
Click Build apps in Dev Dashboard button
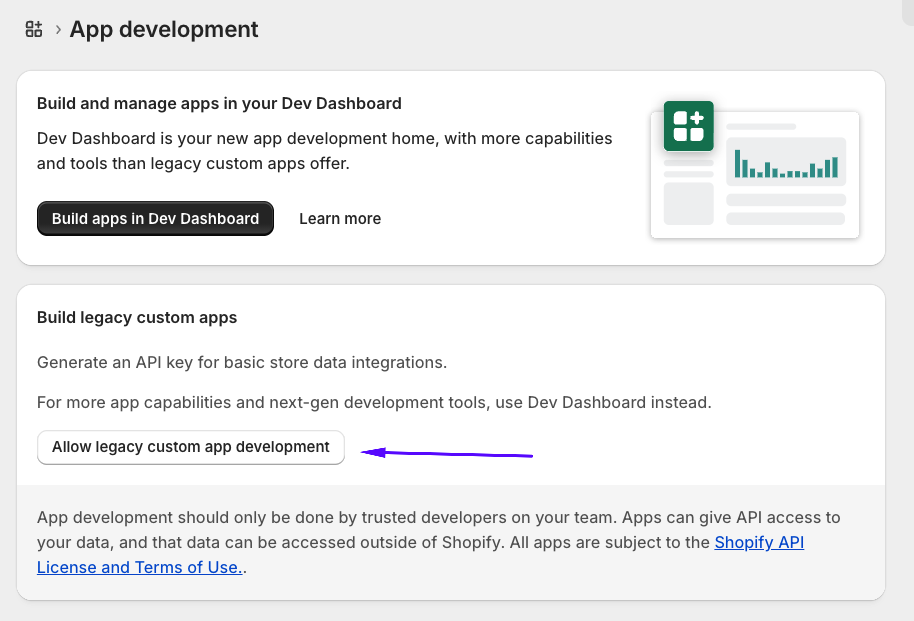155,219
